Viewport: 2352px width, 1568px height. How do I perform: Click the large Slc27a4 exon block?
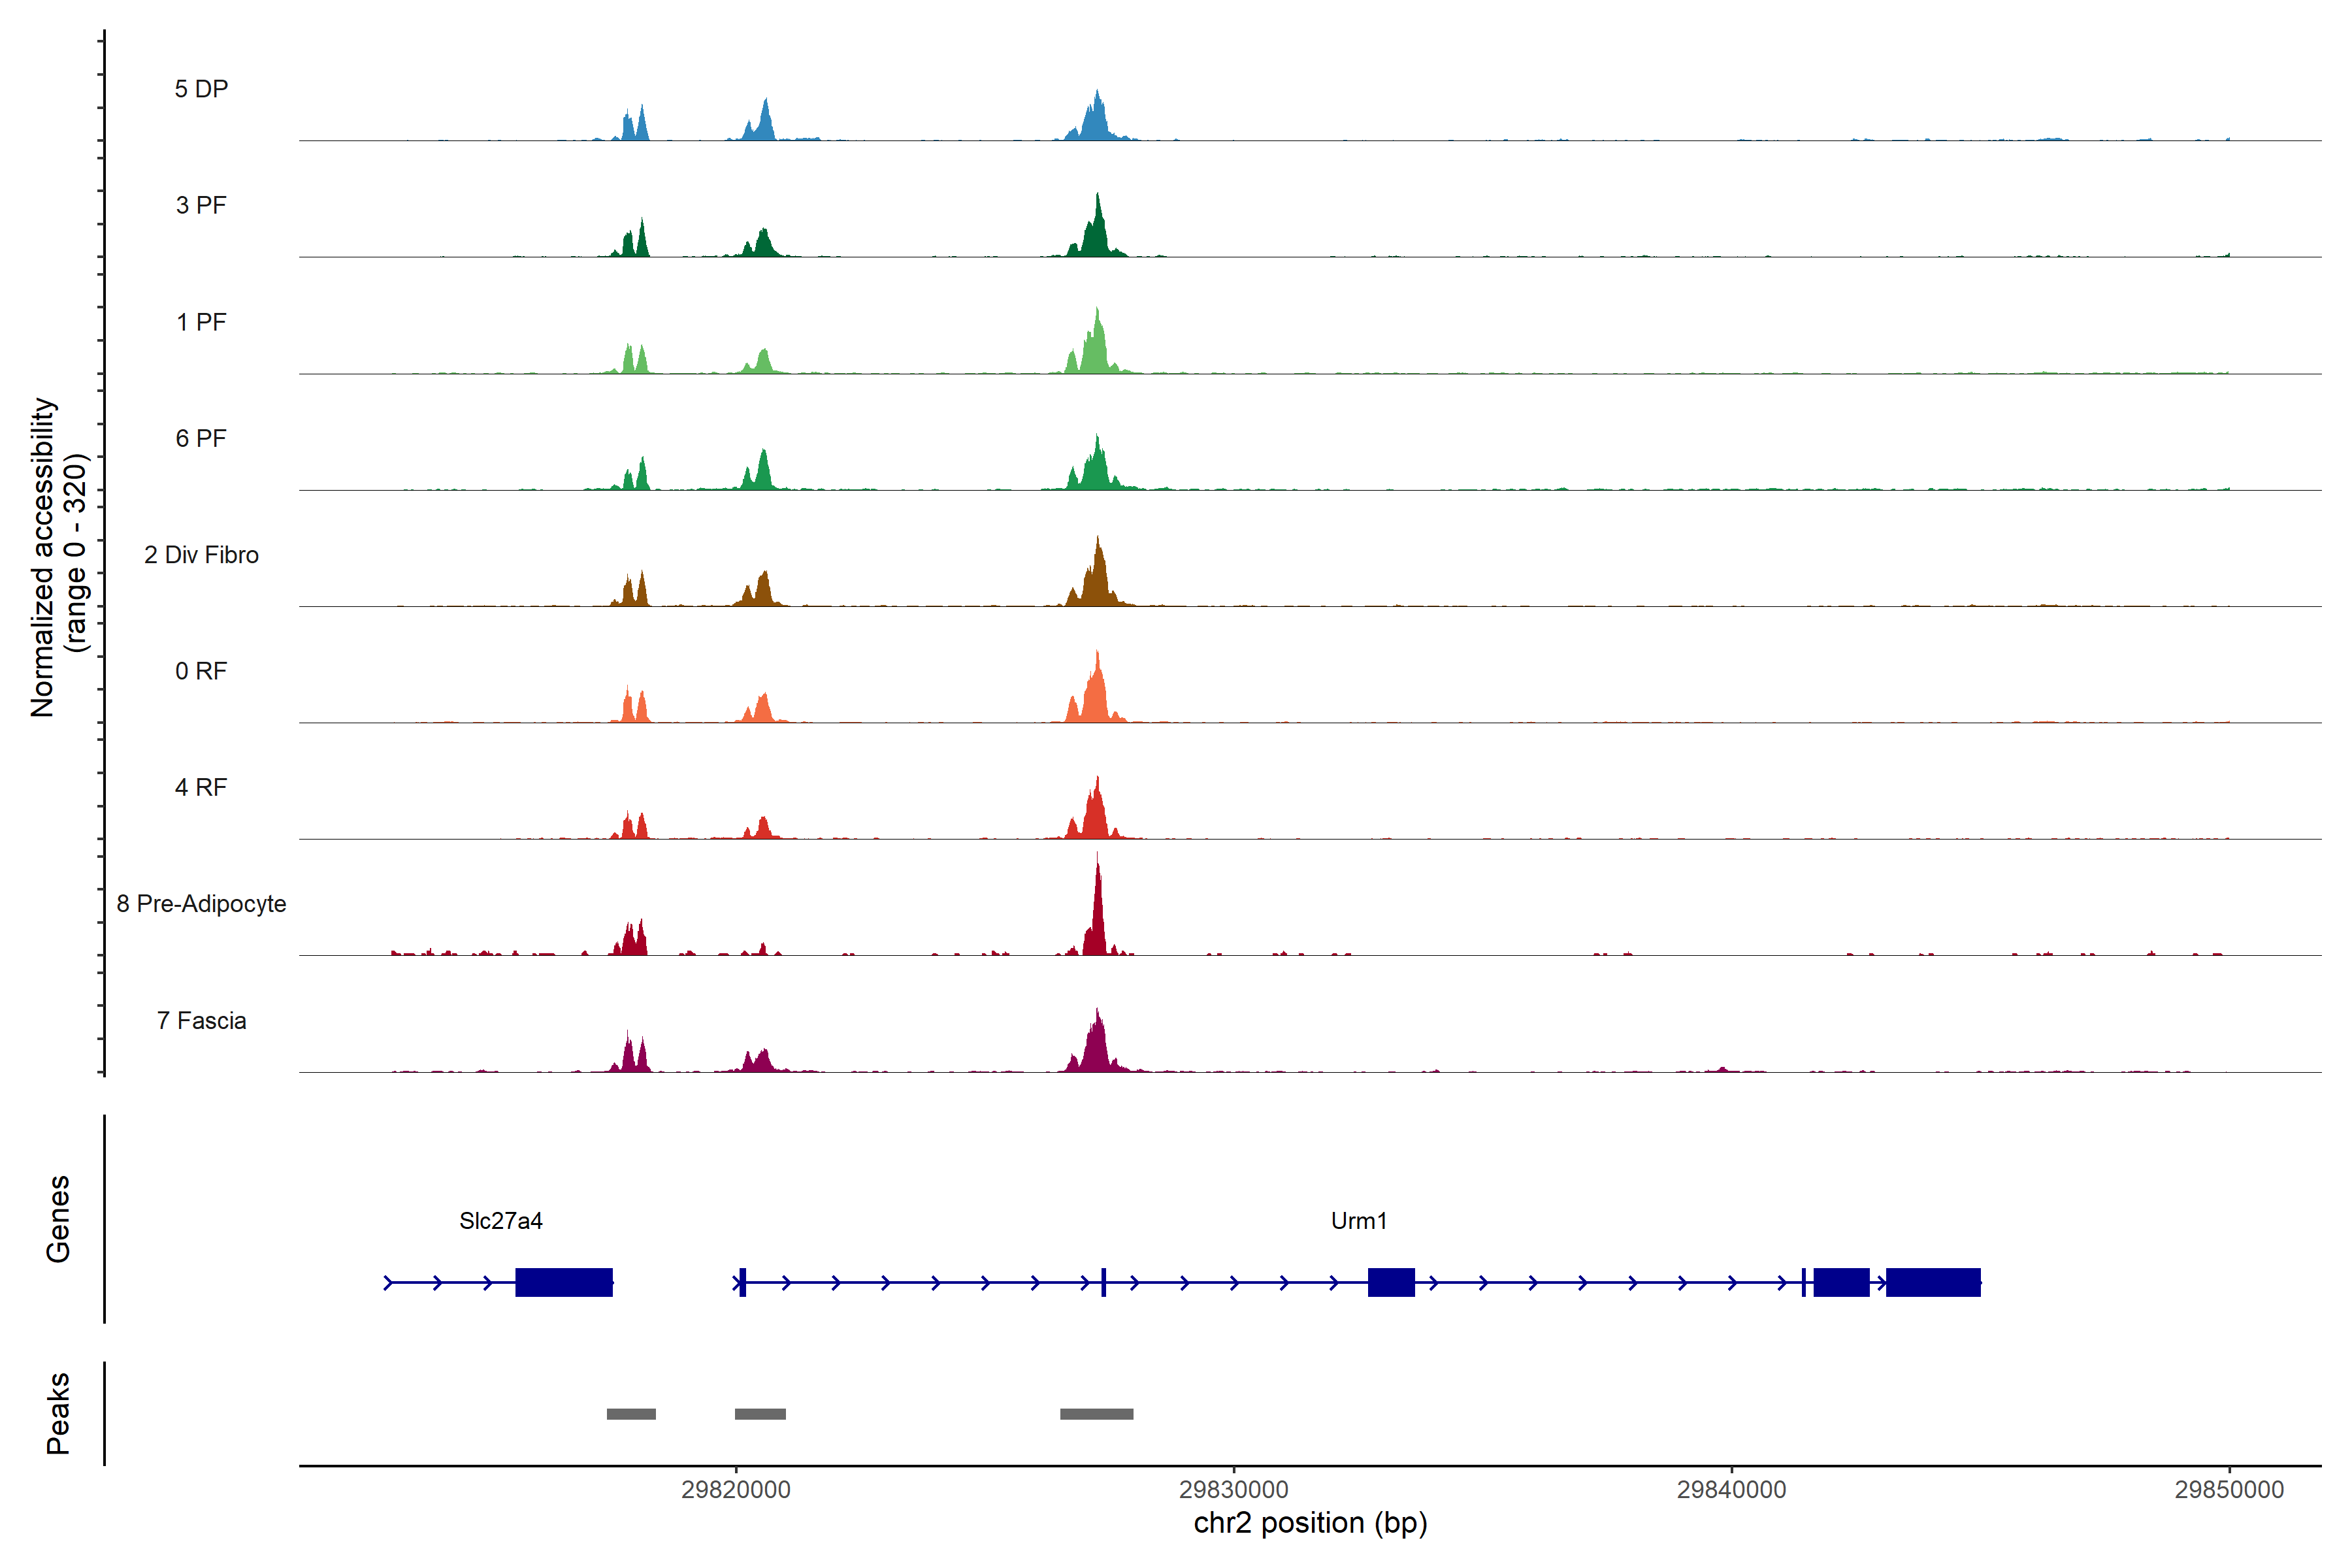click(x=563, y=1282)
